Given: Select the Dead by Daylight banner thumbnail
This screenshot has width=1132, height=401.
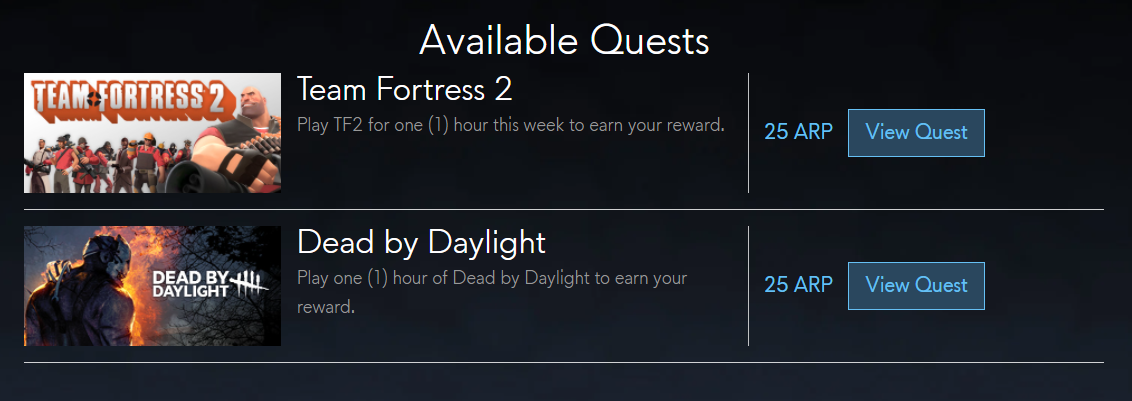Looking at the screenshot, I should click(152, 286).
